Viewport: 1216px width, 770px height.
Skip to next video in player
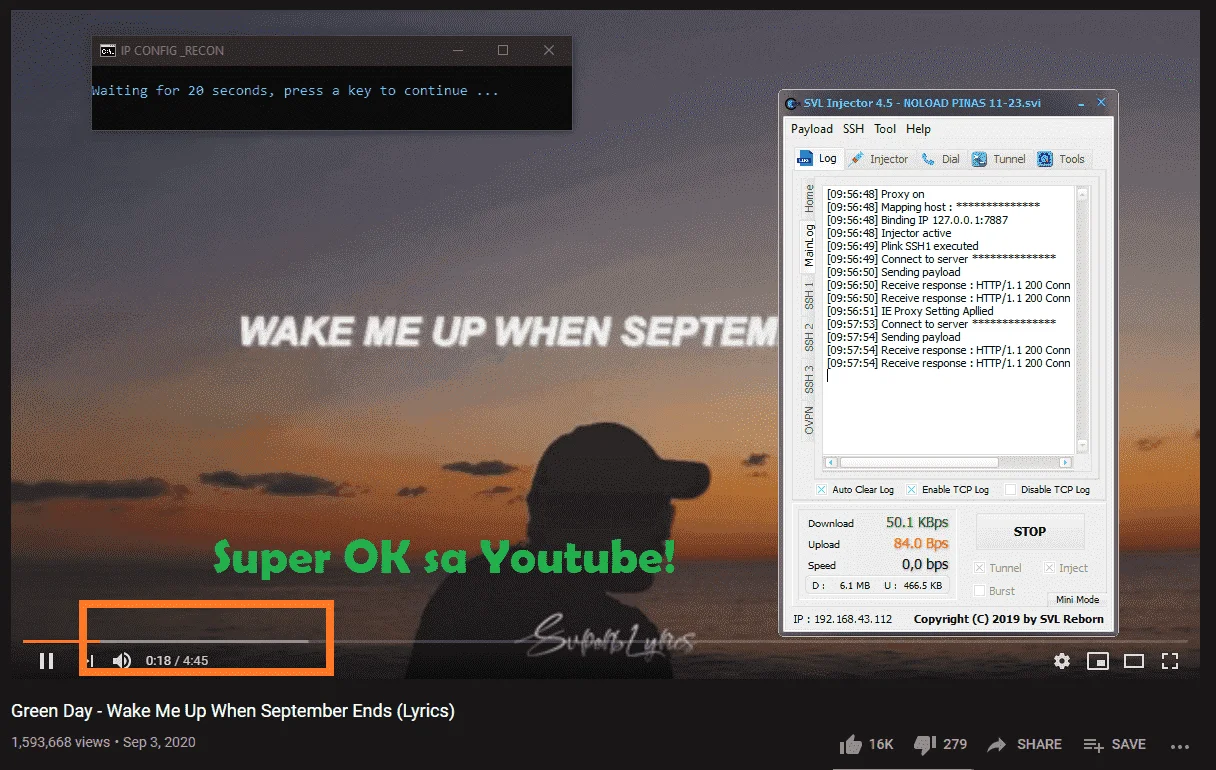(88, 661)
